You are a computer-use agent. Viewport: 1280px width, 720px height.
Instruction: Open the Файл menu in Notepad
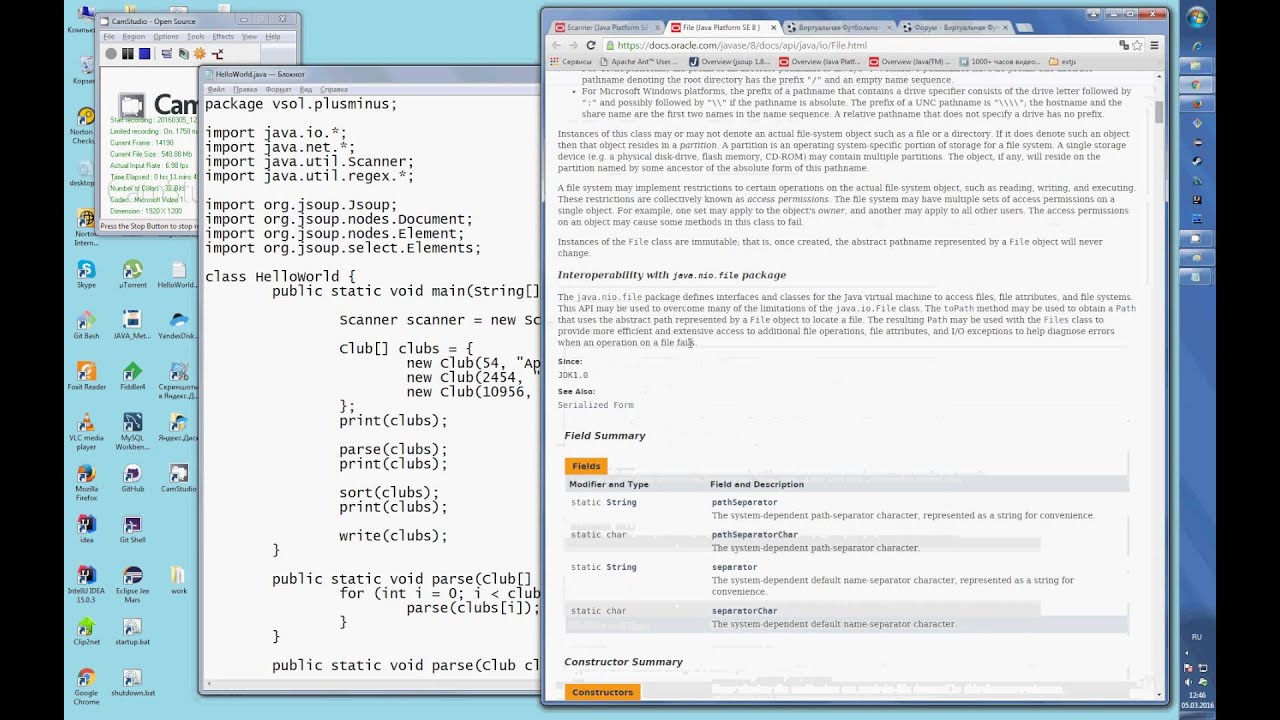[x=215, y=89]
